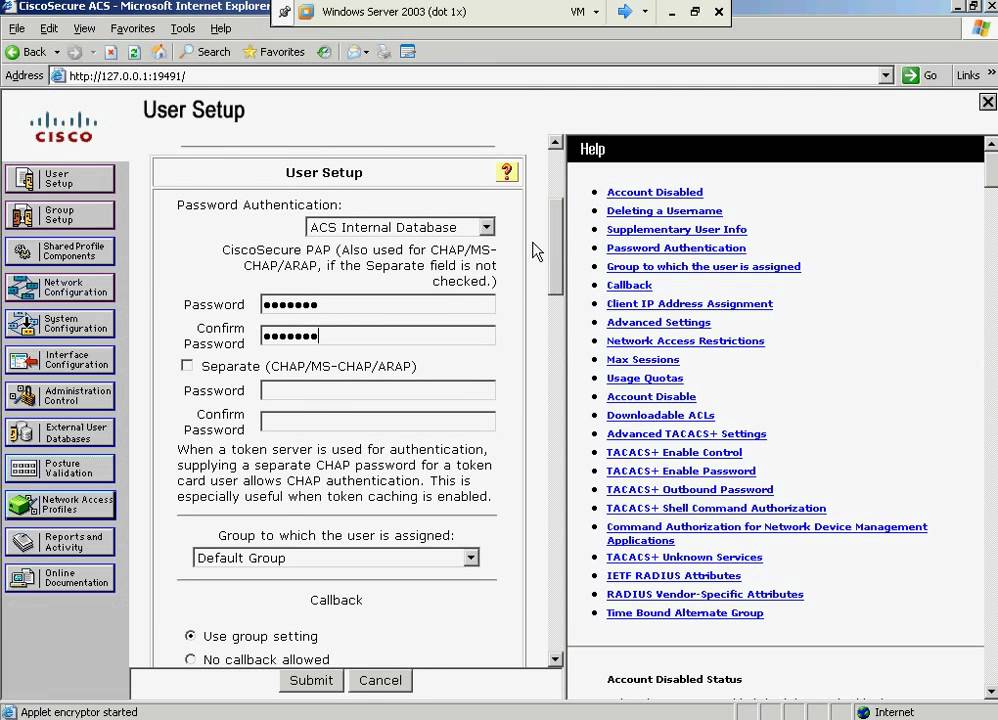
Task: Open the TACACS+ Enable Password help link
Action: coord(680,471)
